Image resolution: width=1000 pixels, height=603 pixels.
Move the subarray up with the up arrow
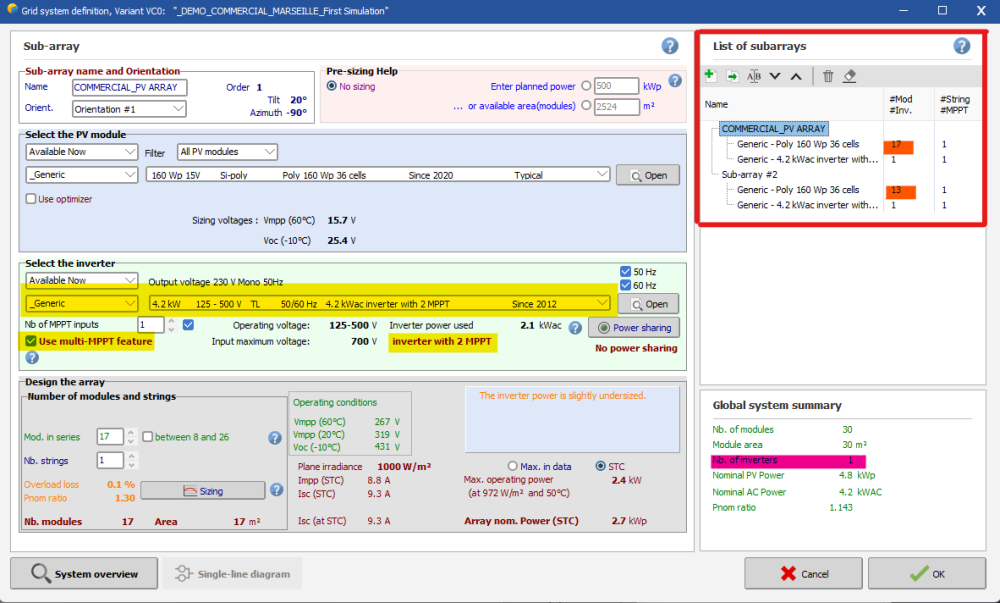coord(796,76)
